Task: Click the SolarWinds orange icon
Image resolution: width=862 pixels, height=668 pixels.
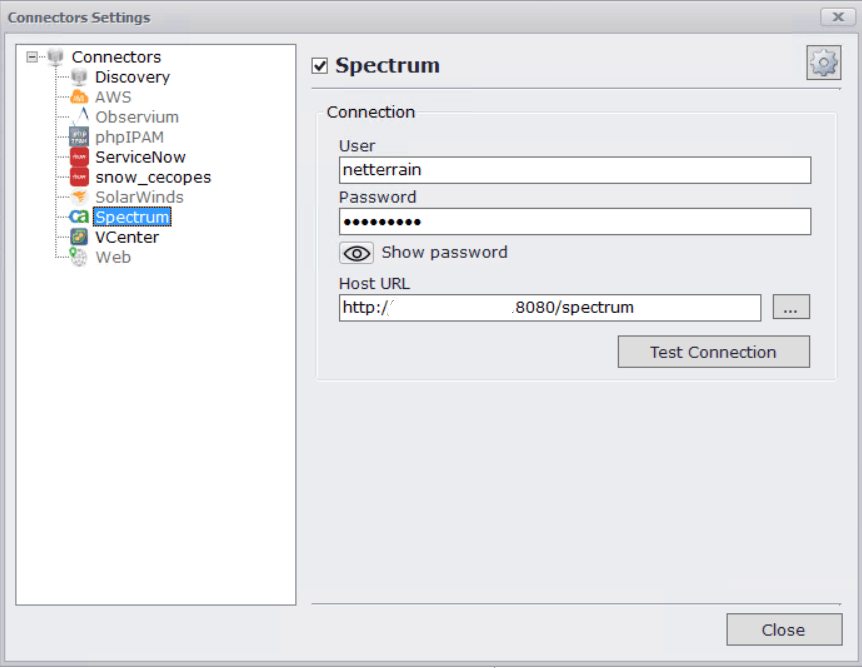Action: coord(79,197)
